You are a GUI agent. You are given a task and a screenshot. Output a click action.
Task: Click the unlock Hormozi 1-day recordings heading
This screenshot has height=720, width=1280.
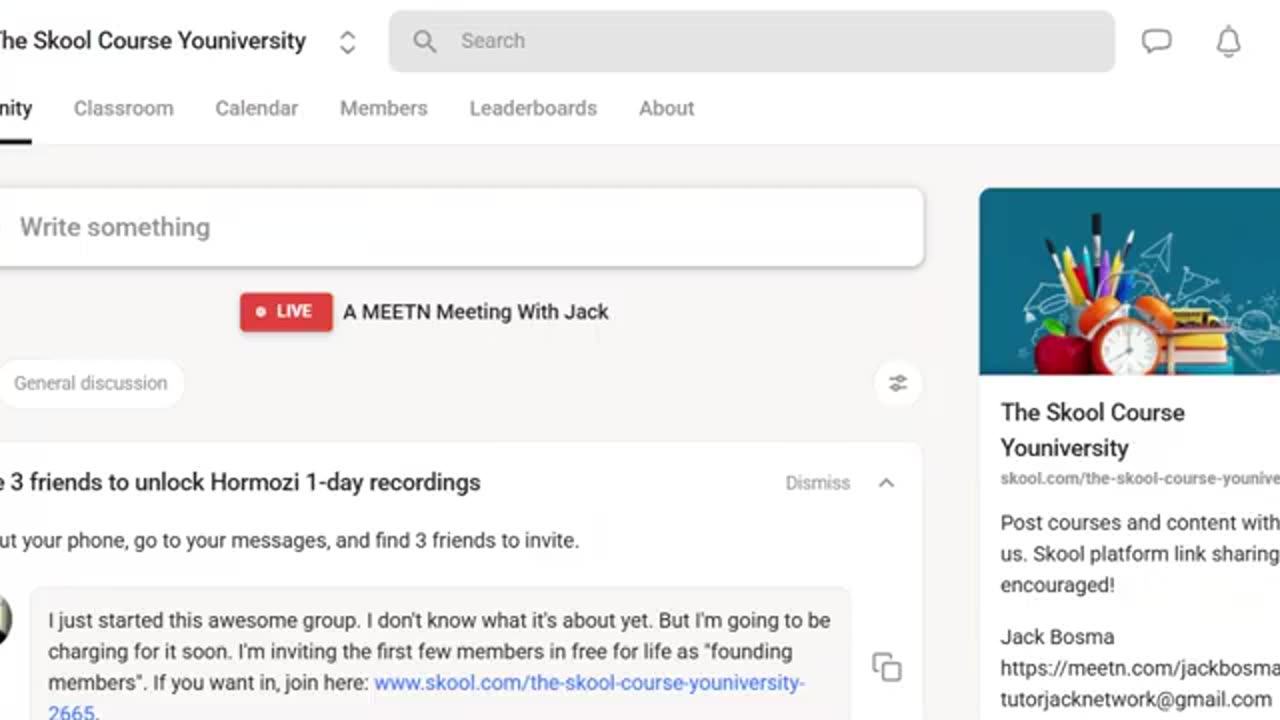click(240, 483)
